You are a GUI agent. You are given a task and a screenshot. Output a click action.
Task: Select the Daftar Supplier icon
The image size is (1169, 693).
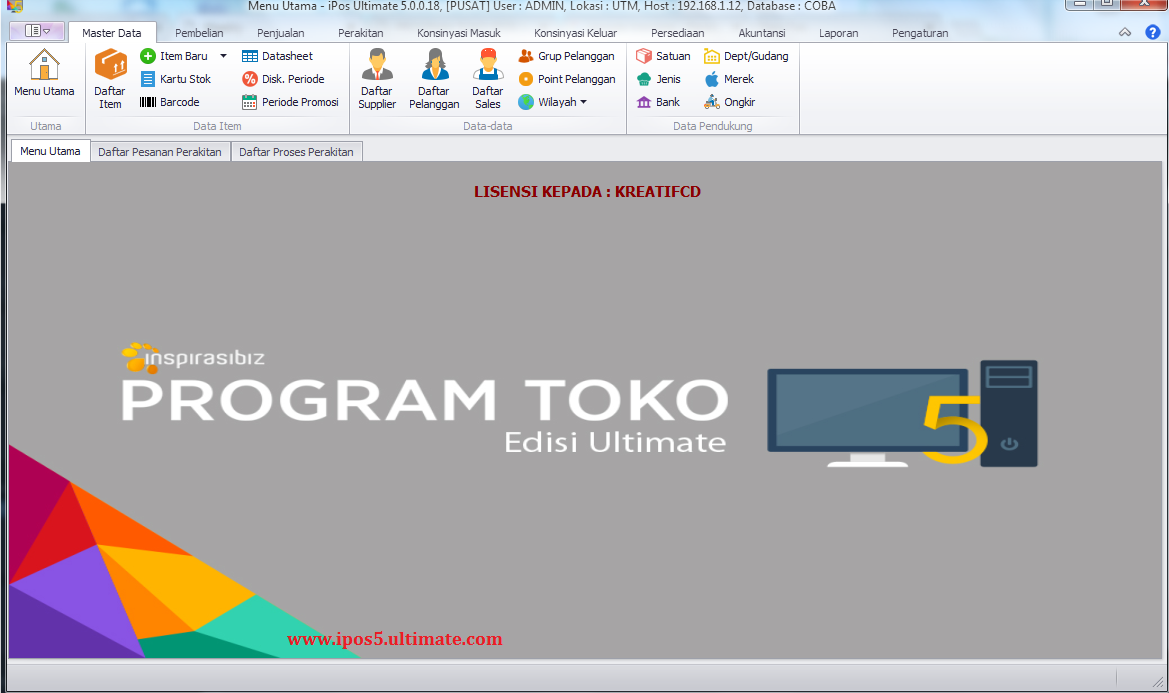[377, 78]
